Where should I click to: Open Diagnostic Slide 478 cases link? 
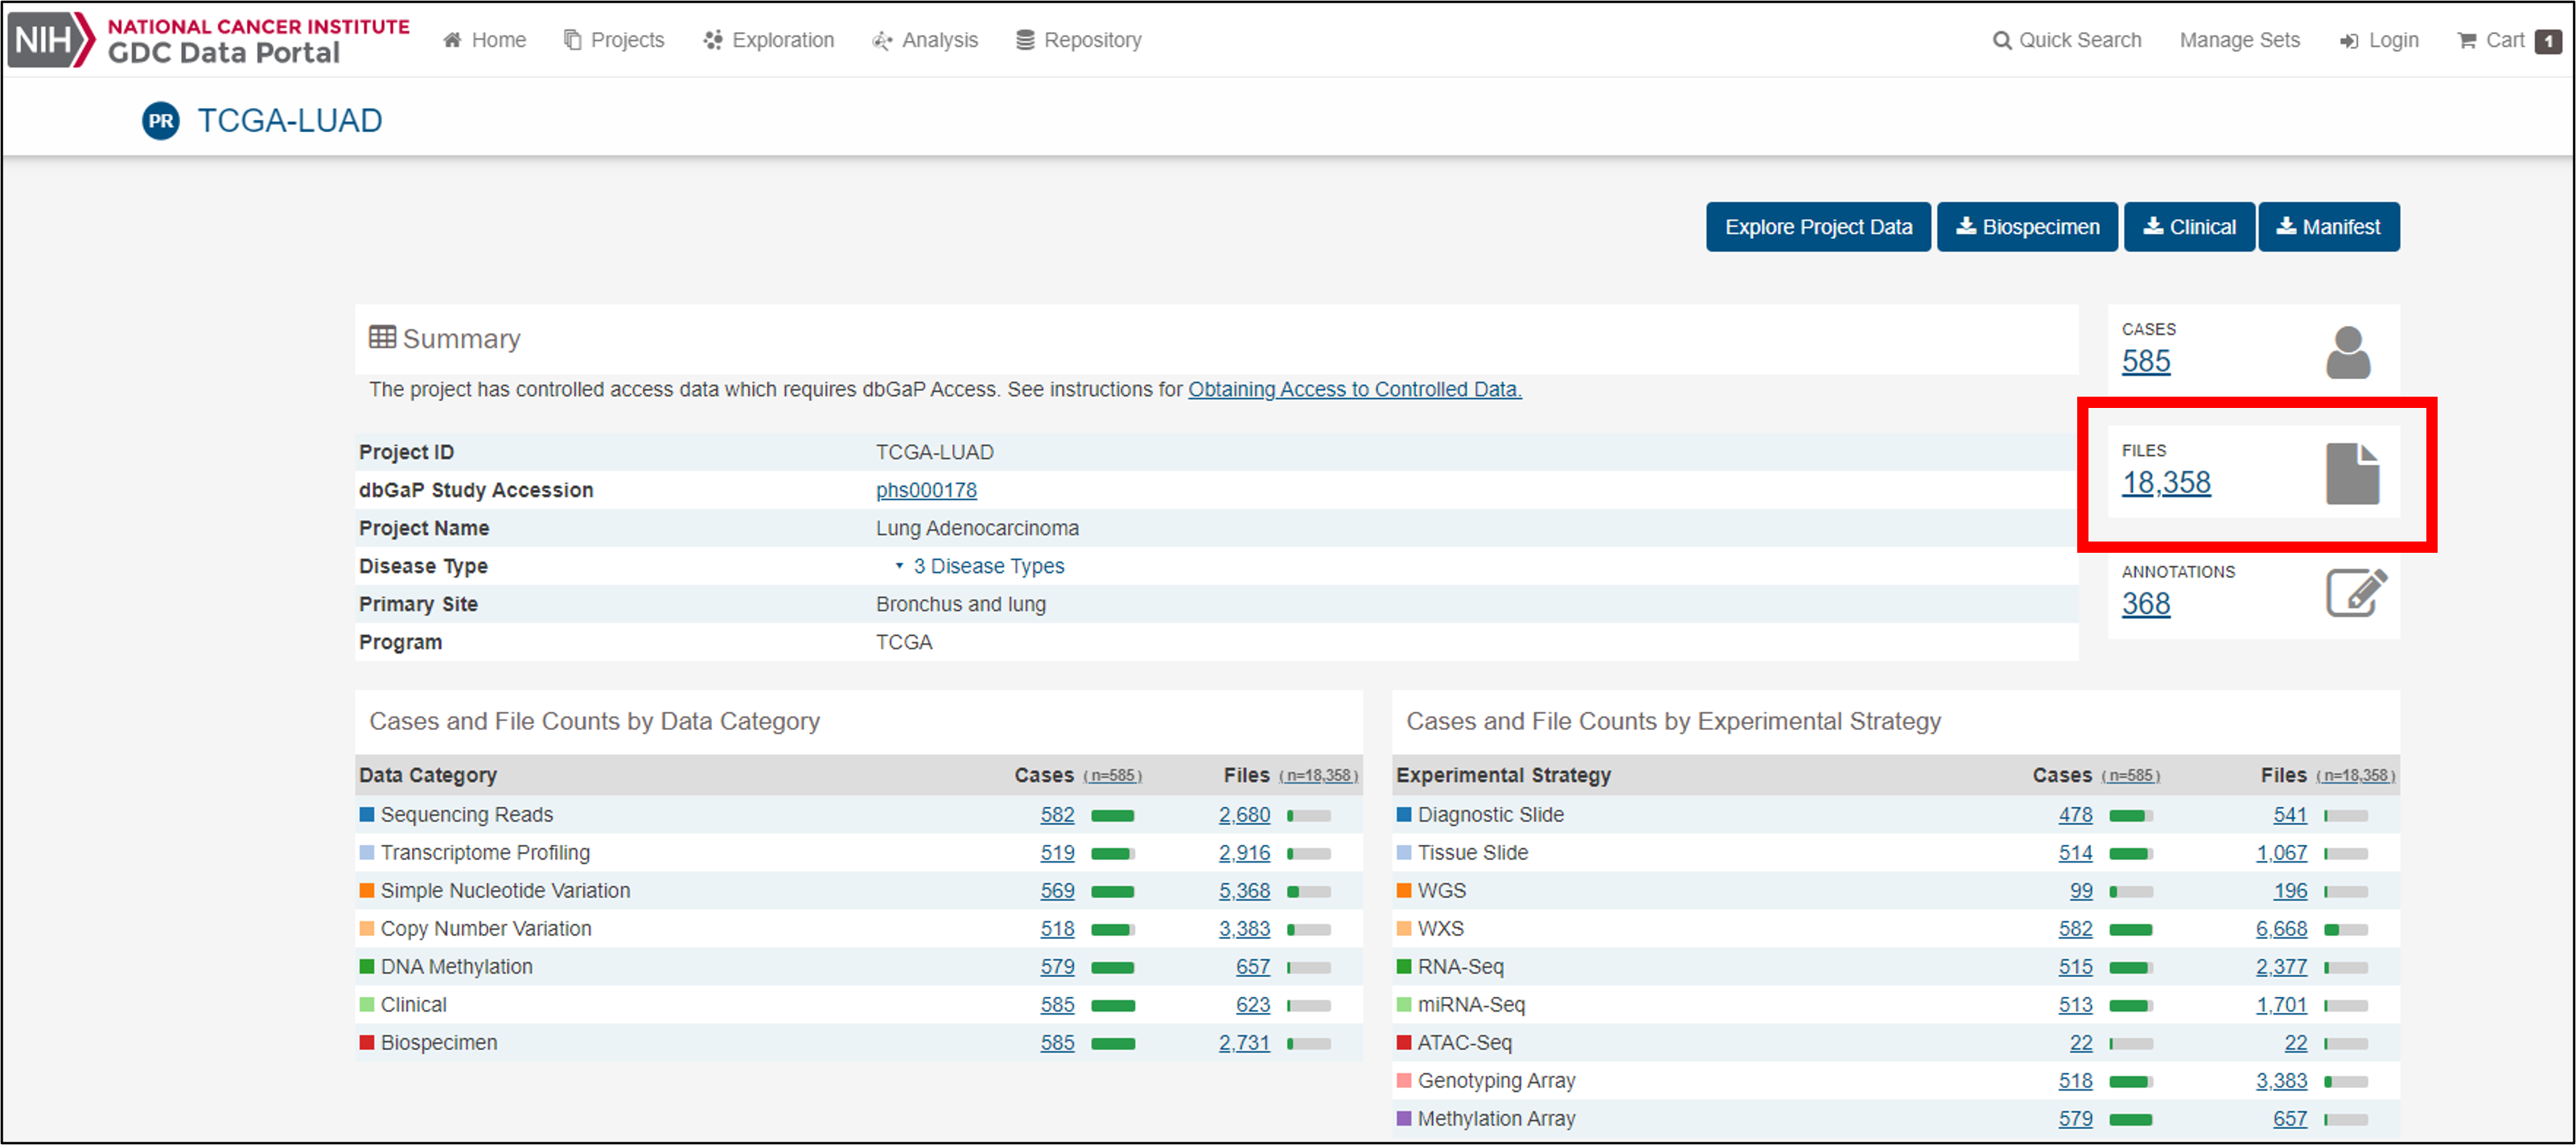tap(2075, 815)
